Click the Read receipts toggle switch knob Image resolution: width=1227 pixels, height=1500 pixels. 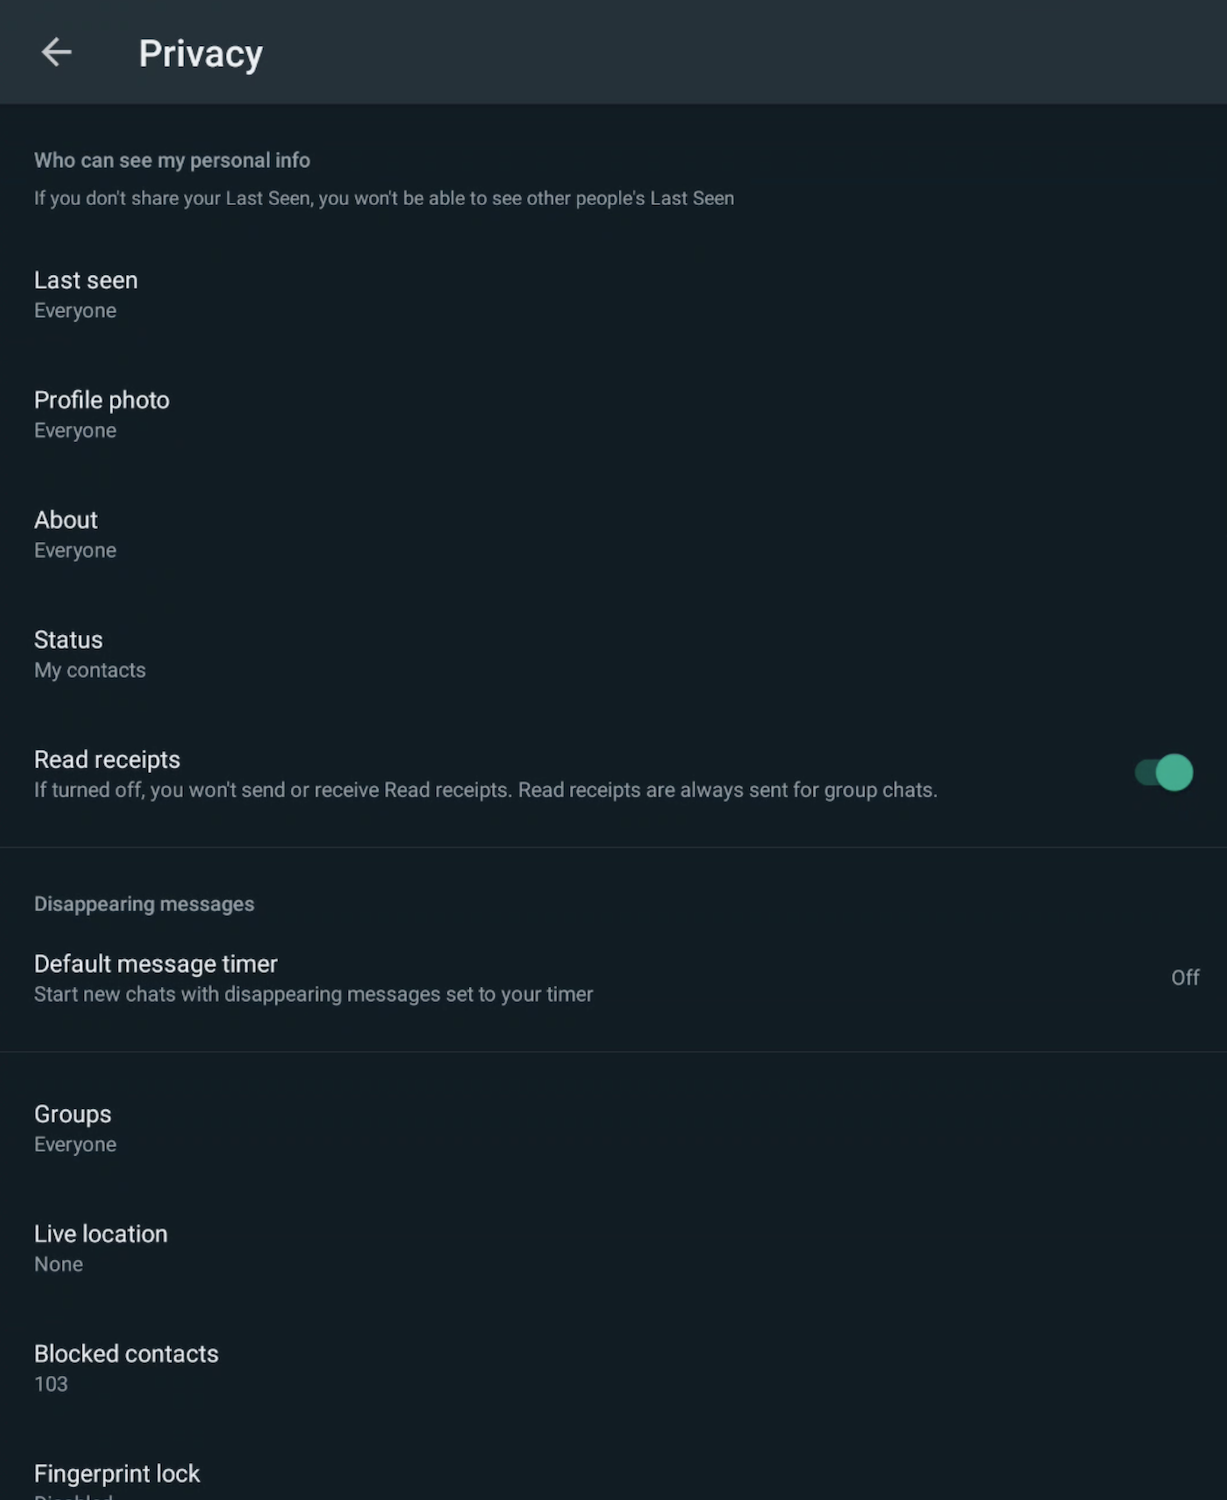tap(1176, 772)
